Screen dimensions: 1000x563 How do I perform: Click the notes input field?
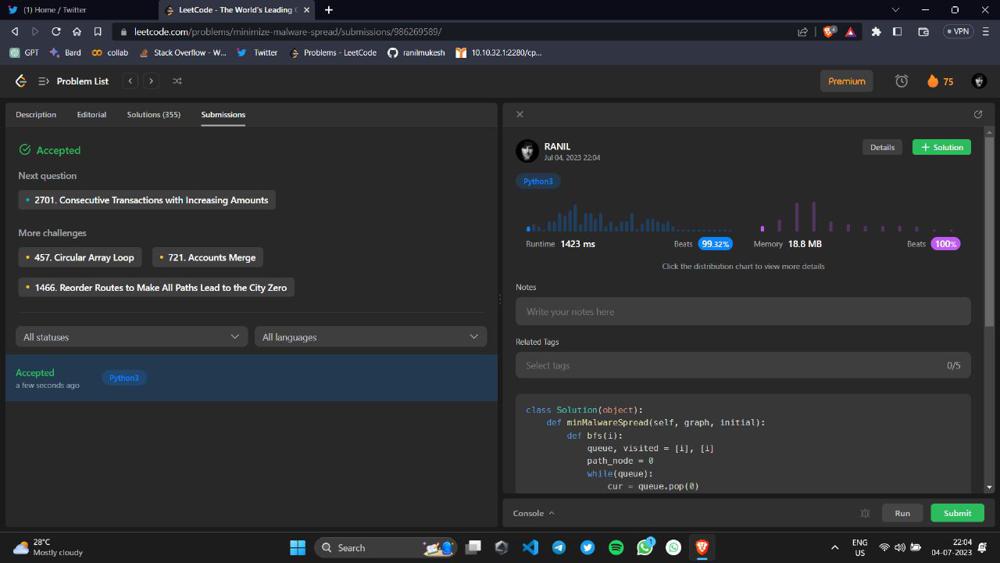click(x=742, y=311)
